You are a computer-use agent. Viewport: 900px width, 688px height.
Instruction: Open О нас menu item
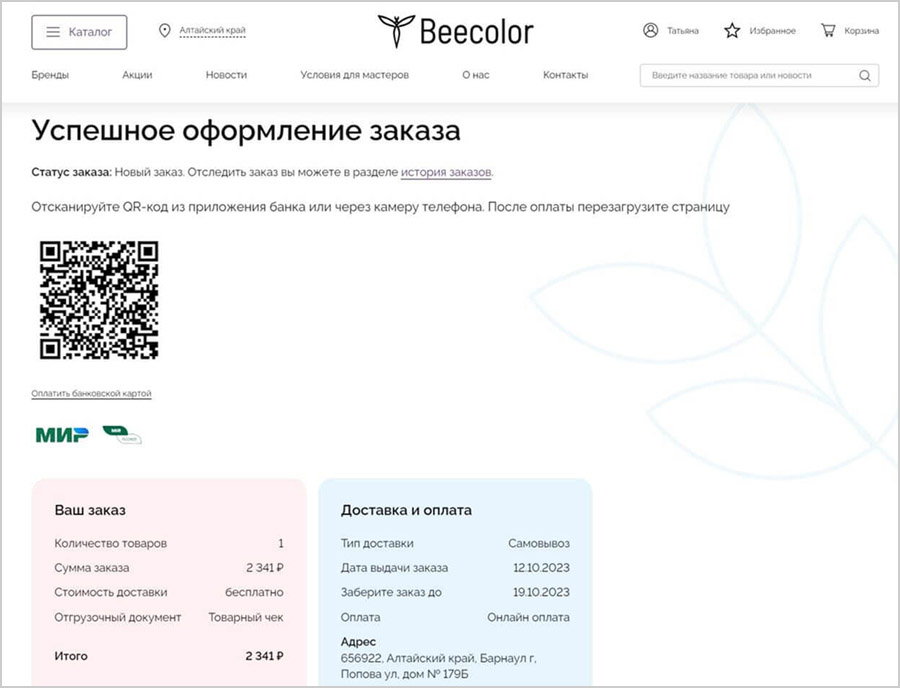point(476,75)
